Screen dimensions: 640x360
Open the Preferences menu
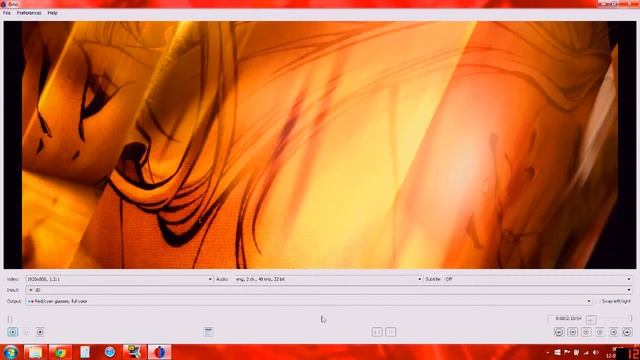click(x=29, y=13)
